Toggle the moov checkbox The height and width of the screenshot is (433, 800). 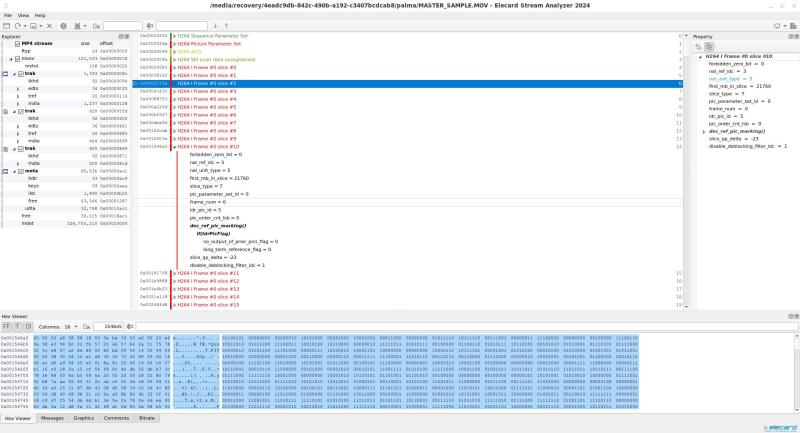pyautogui.click(x=17, y=59)
